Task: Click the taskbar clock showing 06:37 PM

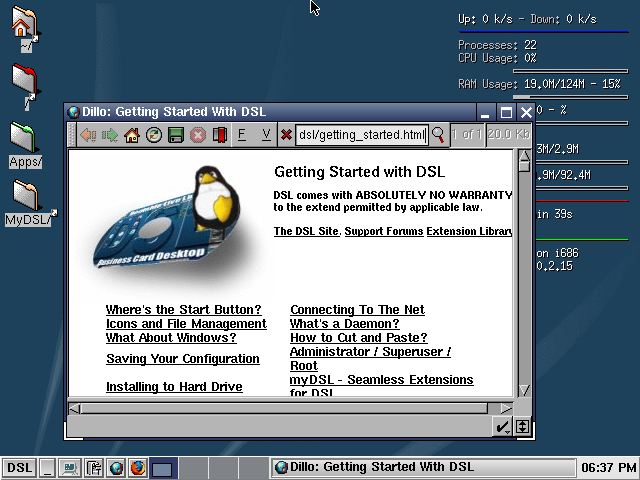Action: [x=609, y=467]
